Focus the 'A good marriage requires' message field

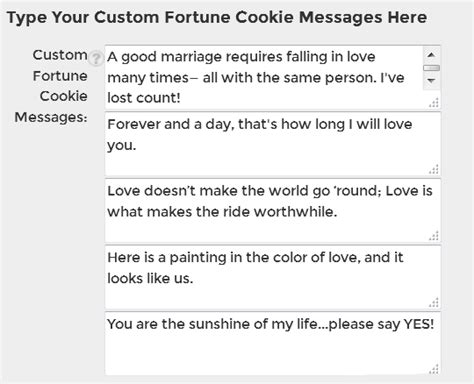pyautogui.click(x=273, y=77)
